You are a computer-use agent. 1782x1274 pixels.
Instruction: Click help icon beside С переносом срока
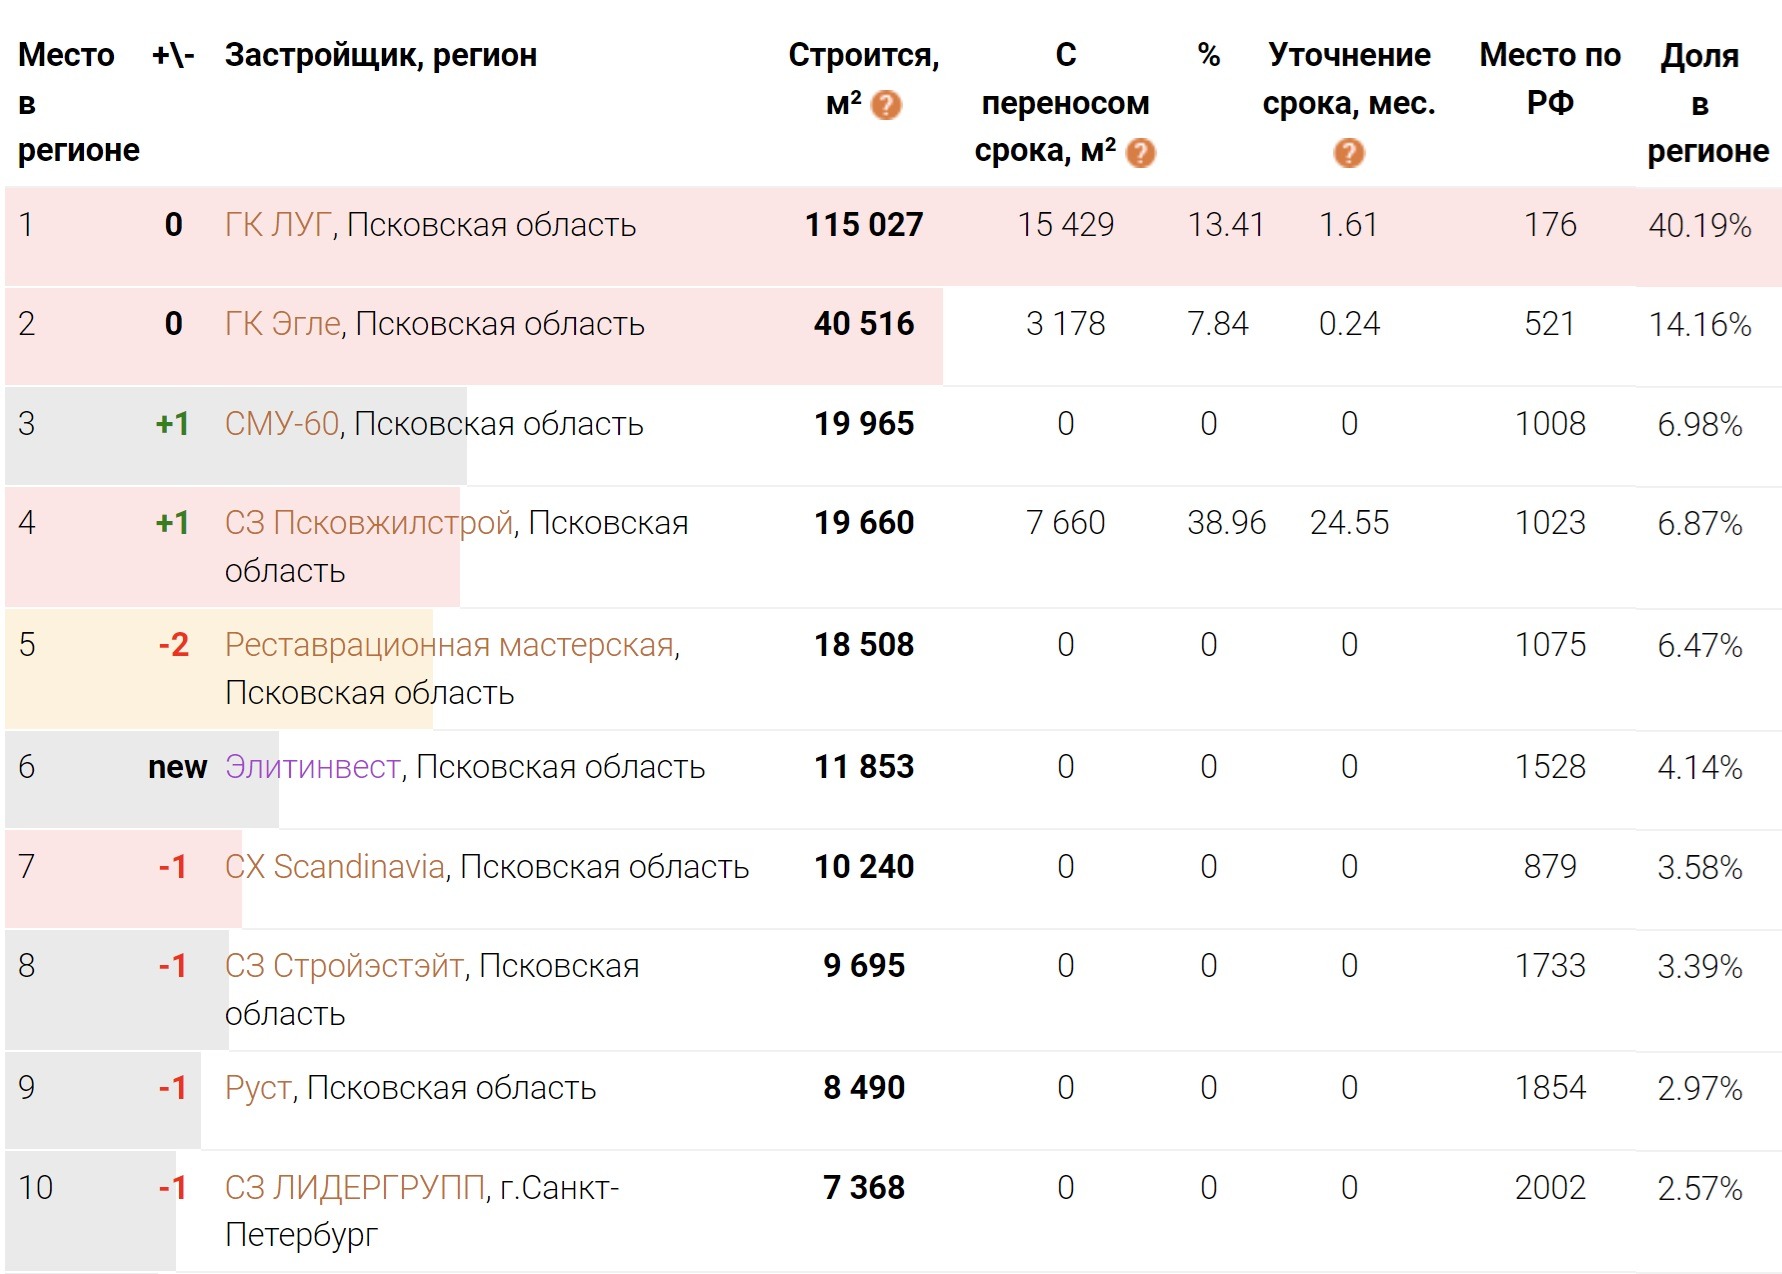(1140, 153)
